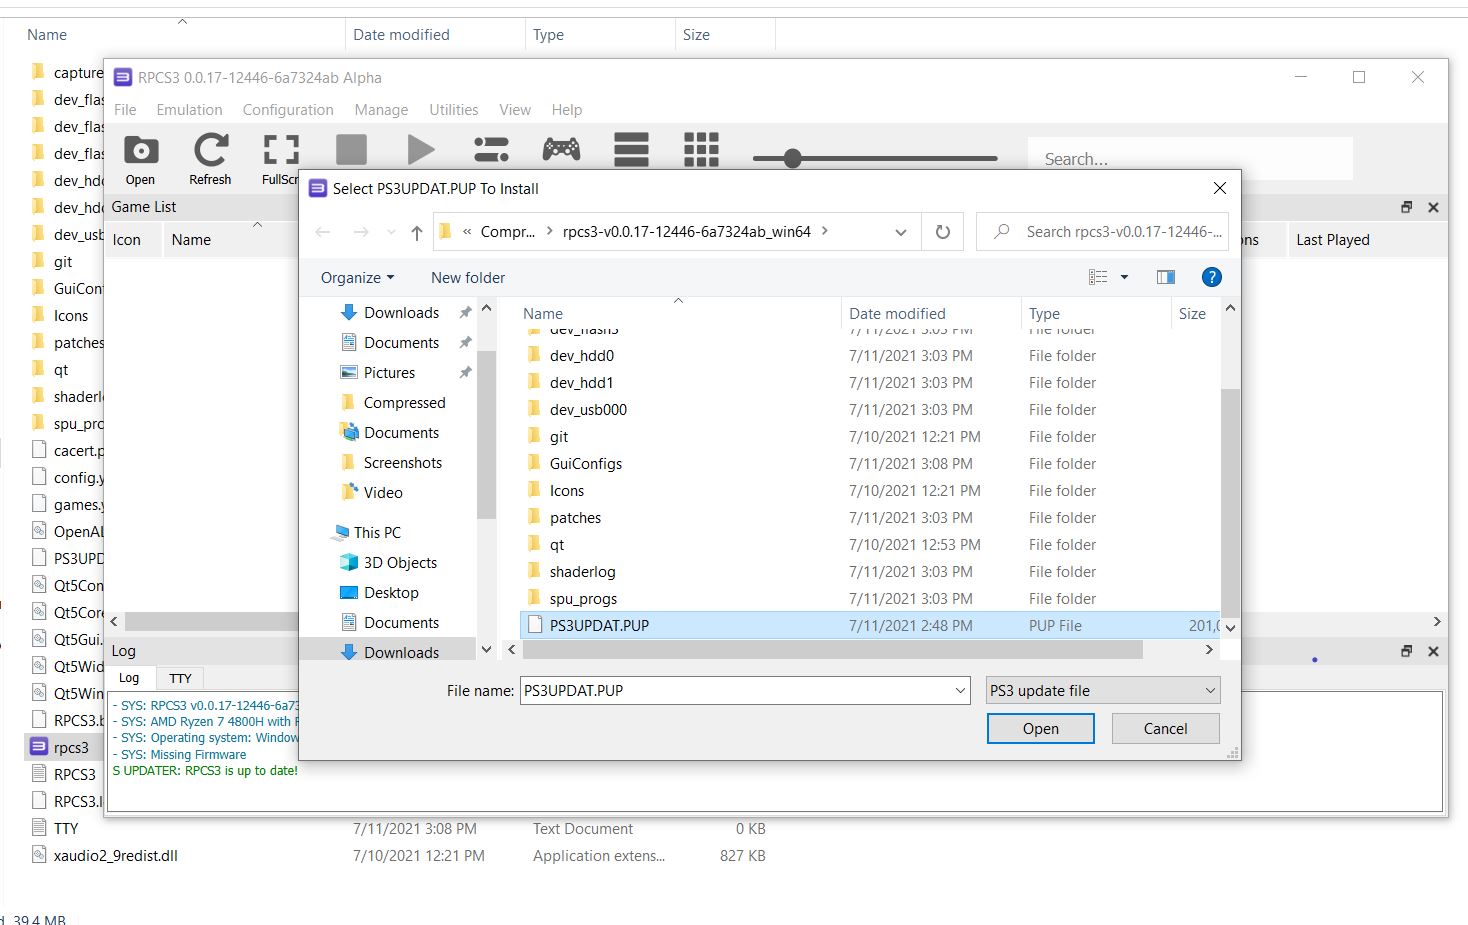This screenshot has width=1468, height=925.
Task: Open the Utilities menu
Action: 454,110
